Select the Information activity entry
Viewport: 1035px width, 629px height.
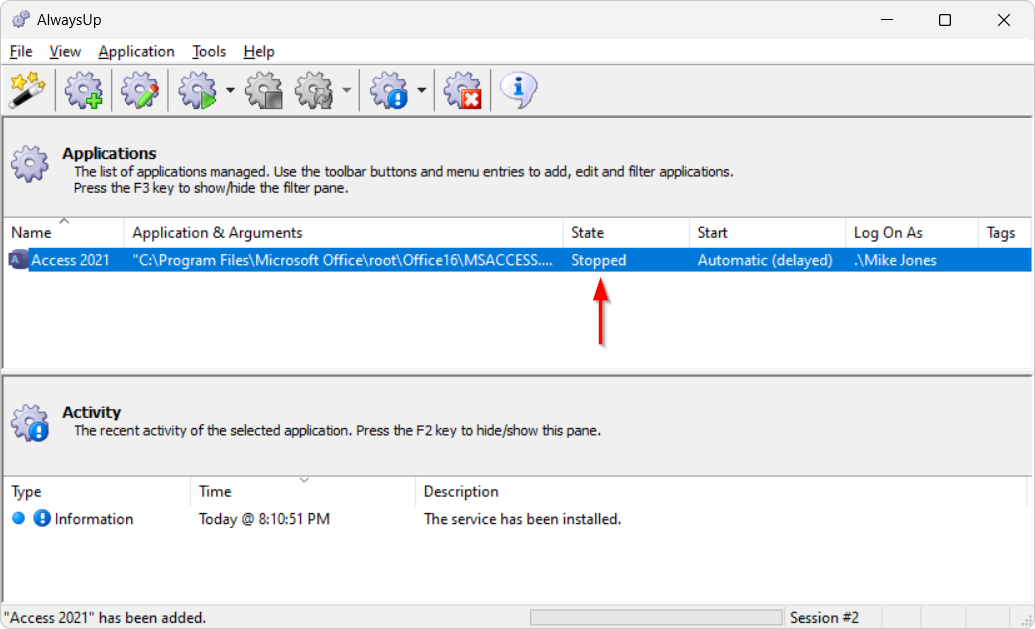(x=93, y=519)
